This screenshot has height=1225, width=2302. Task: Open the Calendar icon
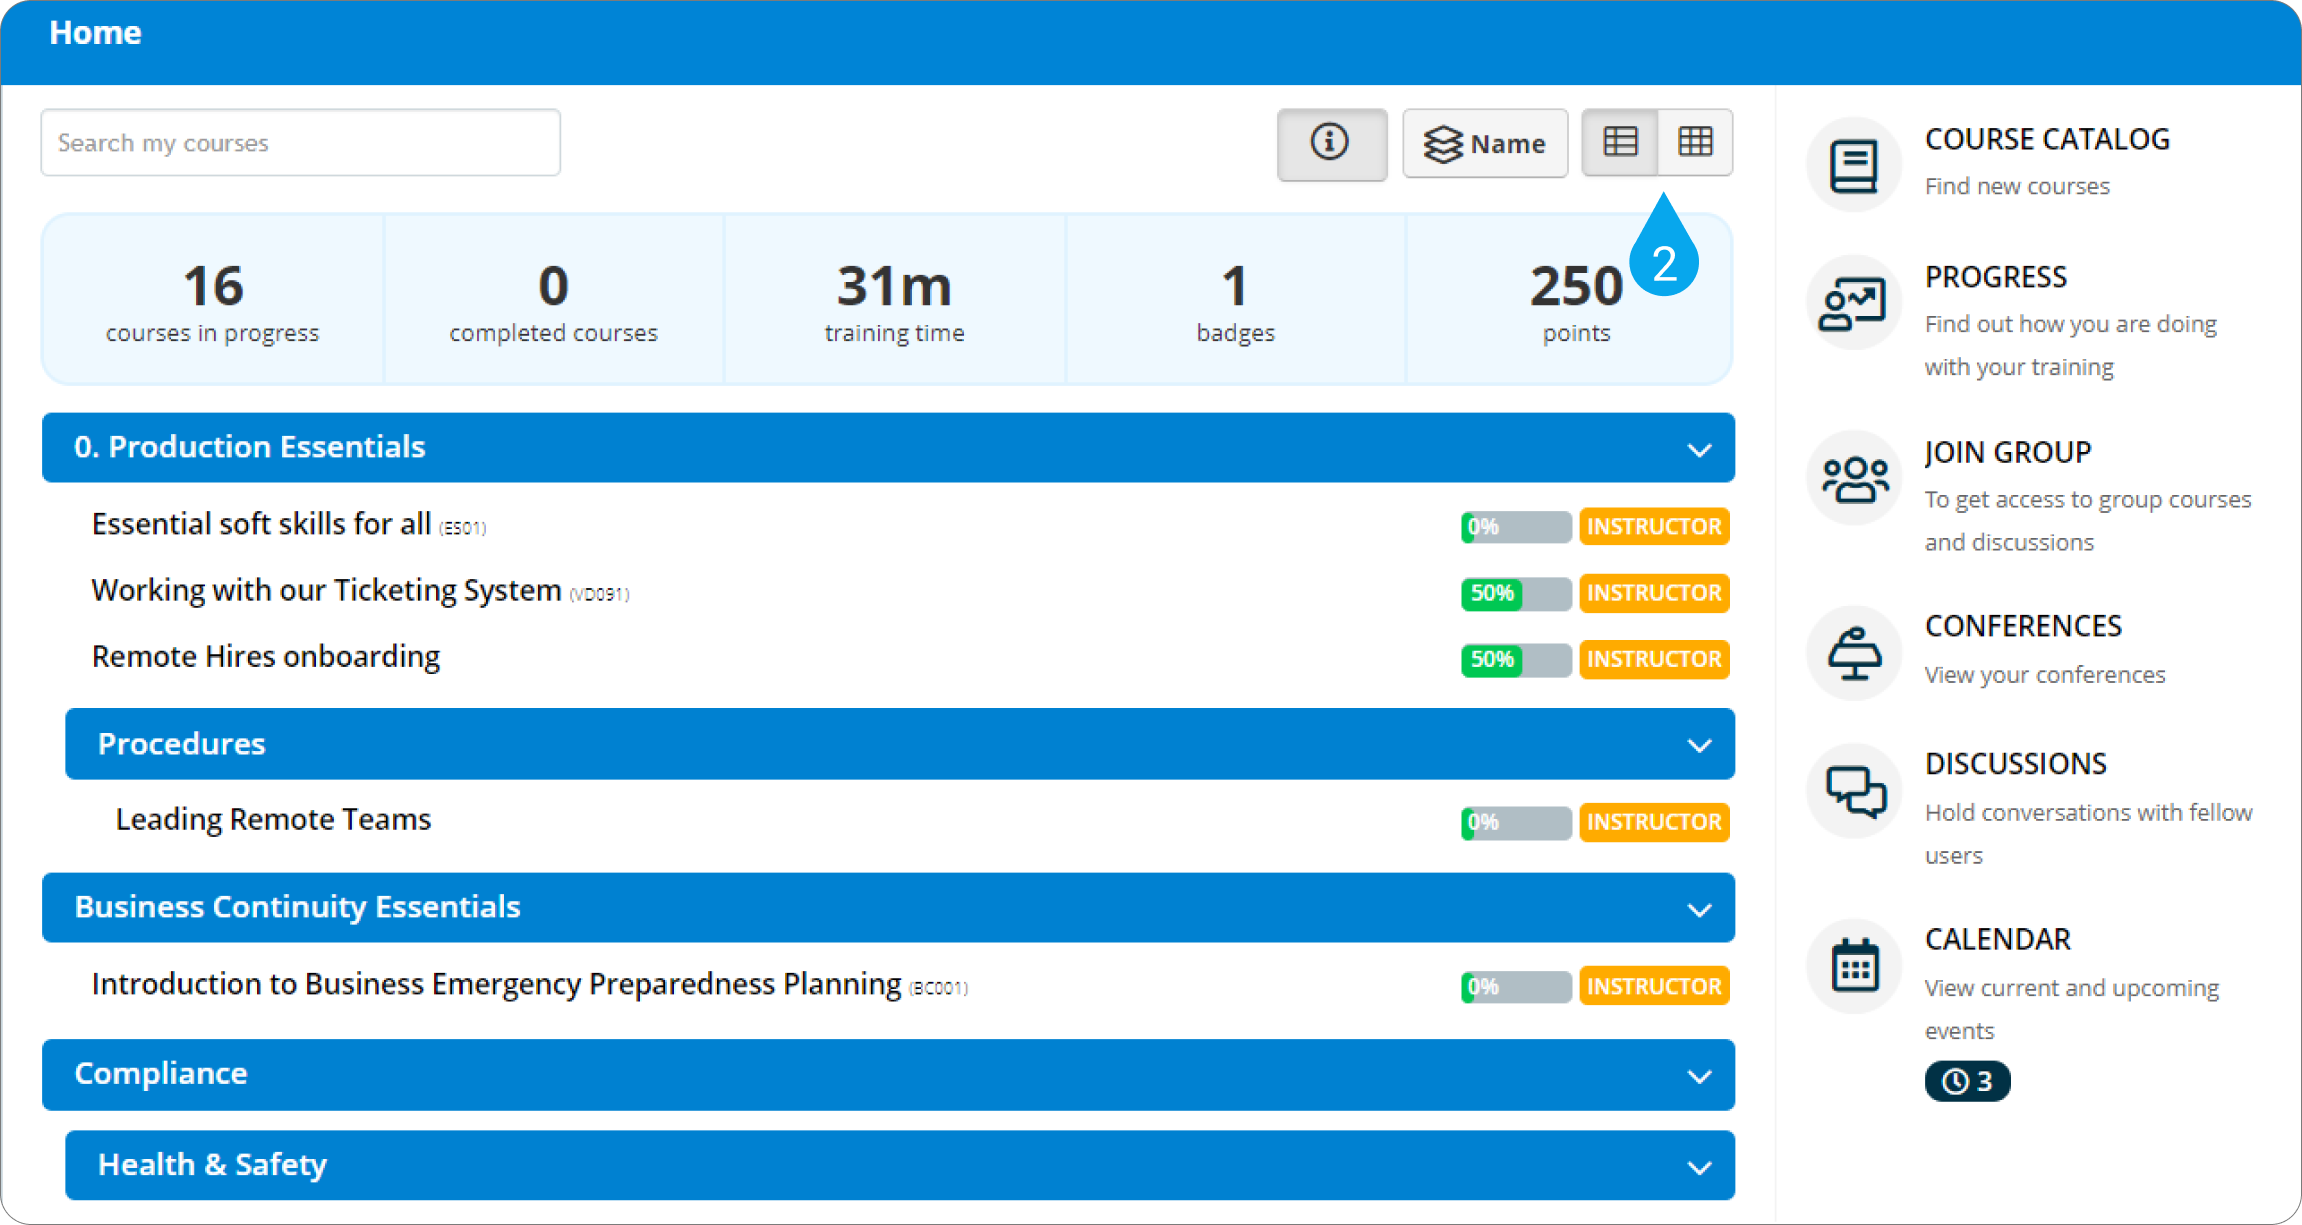click(1853, 966)
